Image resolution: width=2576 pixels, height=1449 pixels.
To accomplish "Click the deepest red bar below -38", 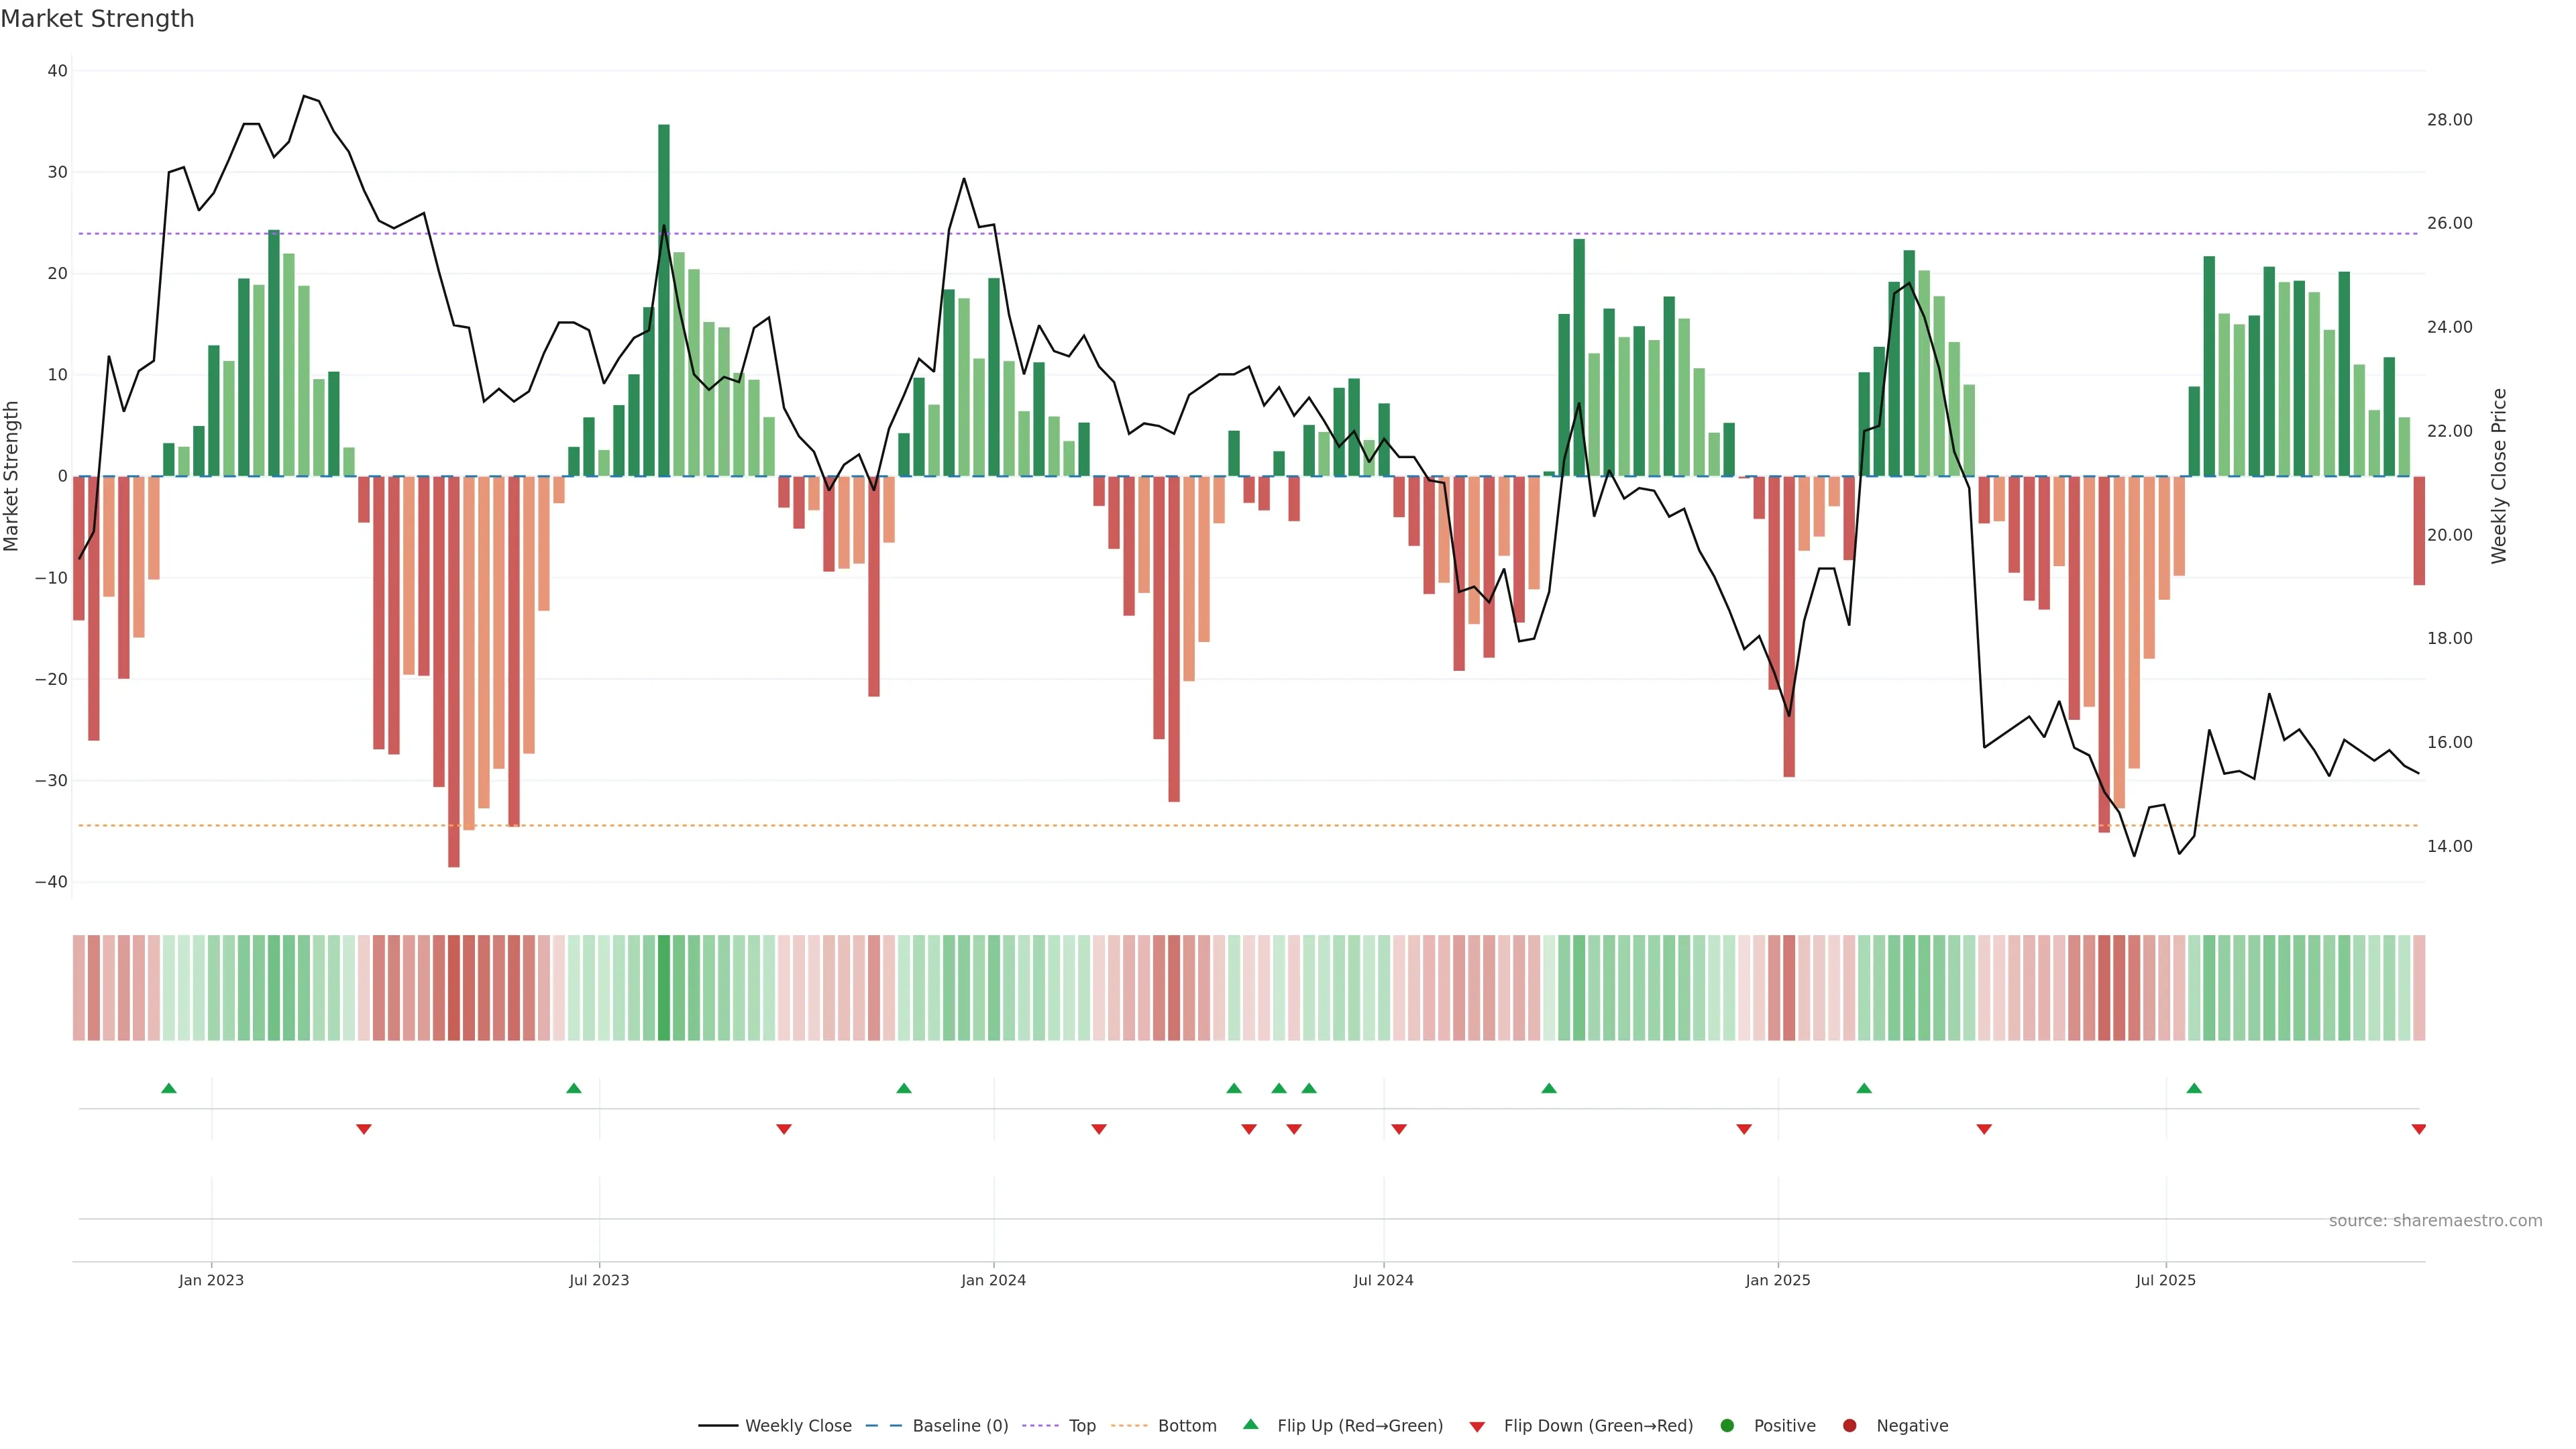I will 454,670.
